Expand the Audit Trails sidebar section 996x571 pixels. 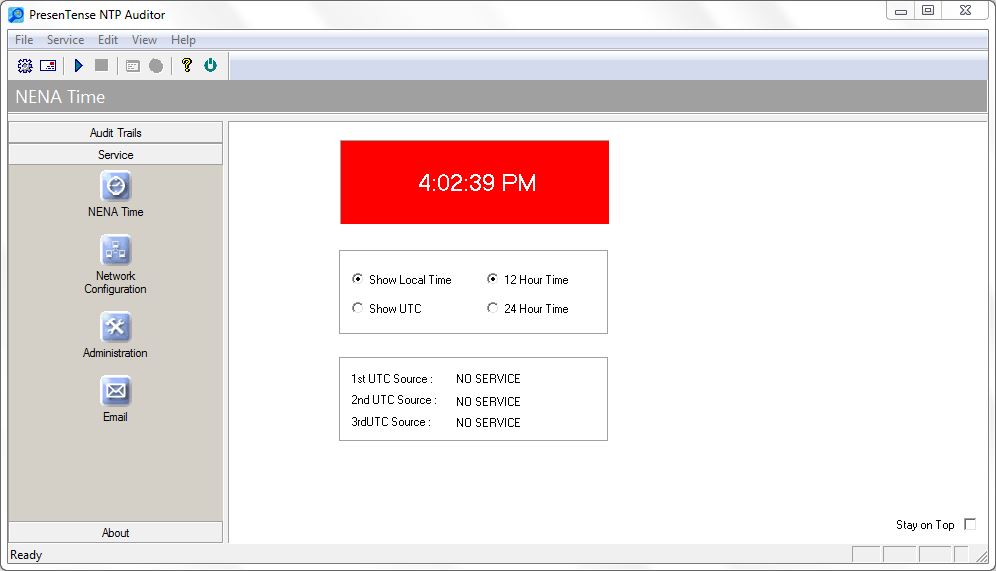click(x=116, y=133)
